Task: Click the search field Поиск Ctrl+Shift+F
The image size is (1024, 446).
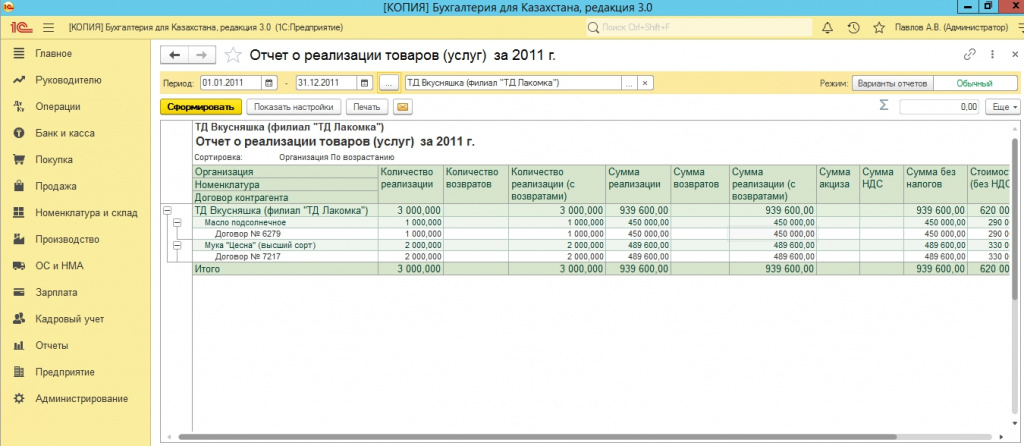Action: (697, 27)
